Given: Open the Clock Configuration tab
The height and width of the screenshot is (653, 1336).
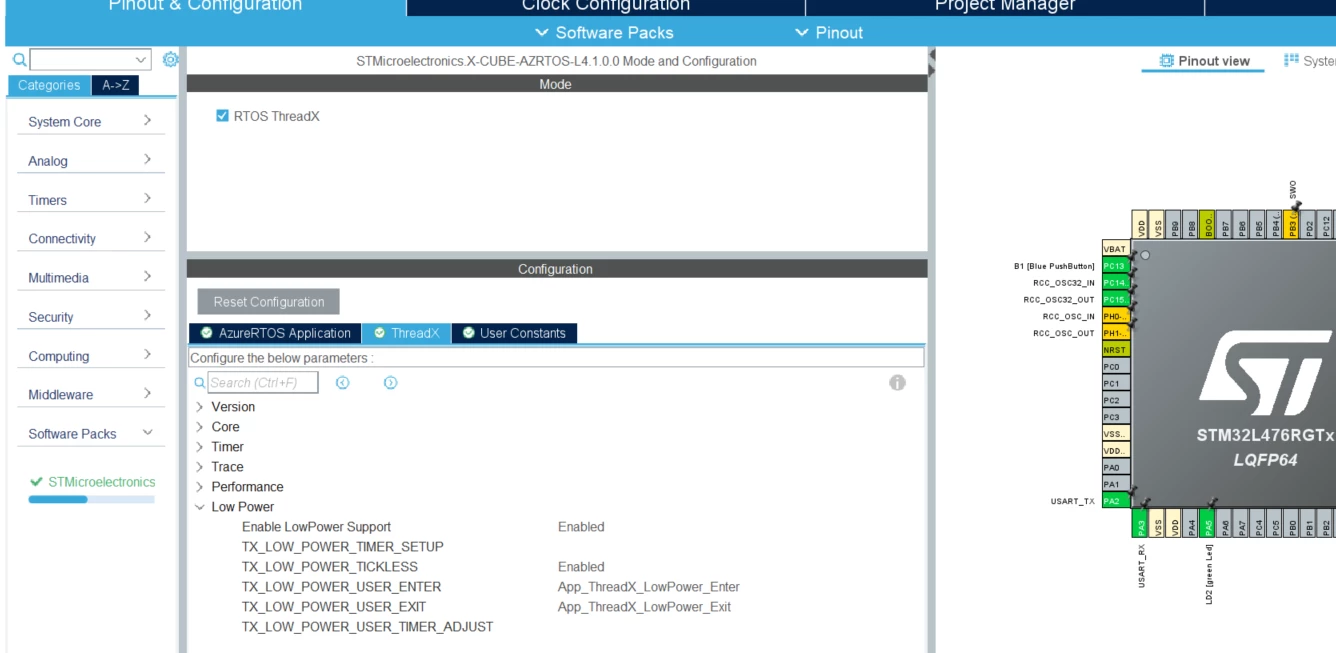Looking at the screenshot, I should tap(606, 6).
